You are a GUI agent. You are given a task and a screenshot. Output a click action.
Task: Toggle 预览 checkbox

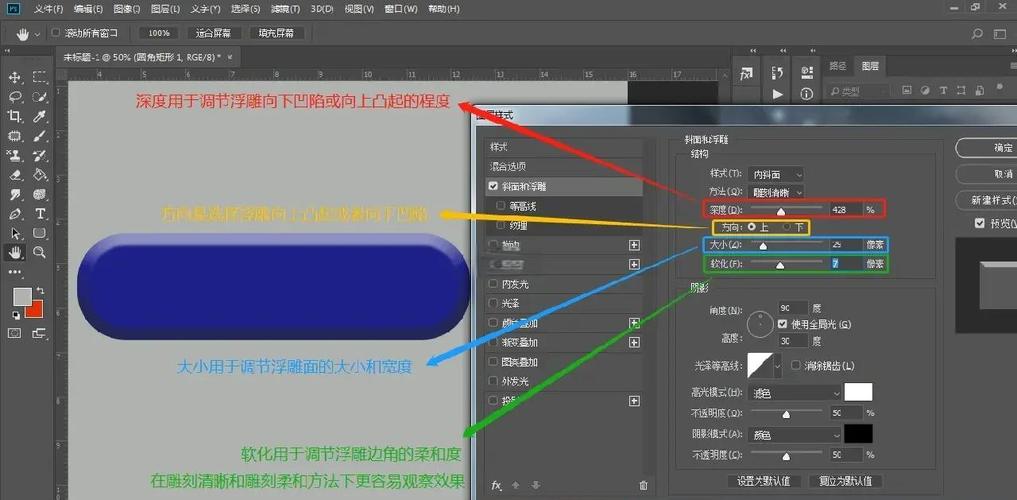(979, 223)
